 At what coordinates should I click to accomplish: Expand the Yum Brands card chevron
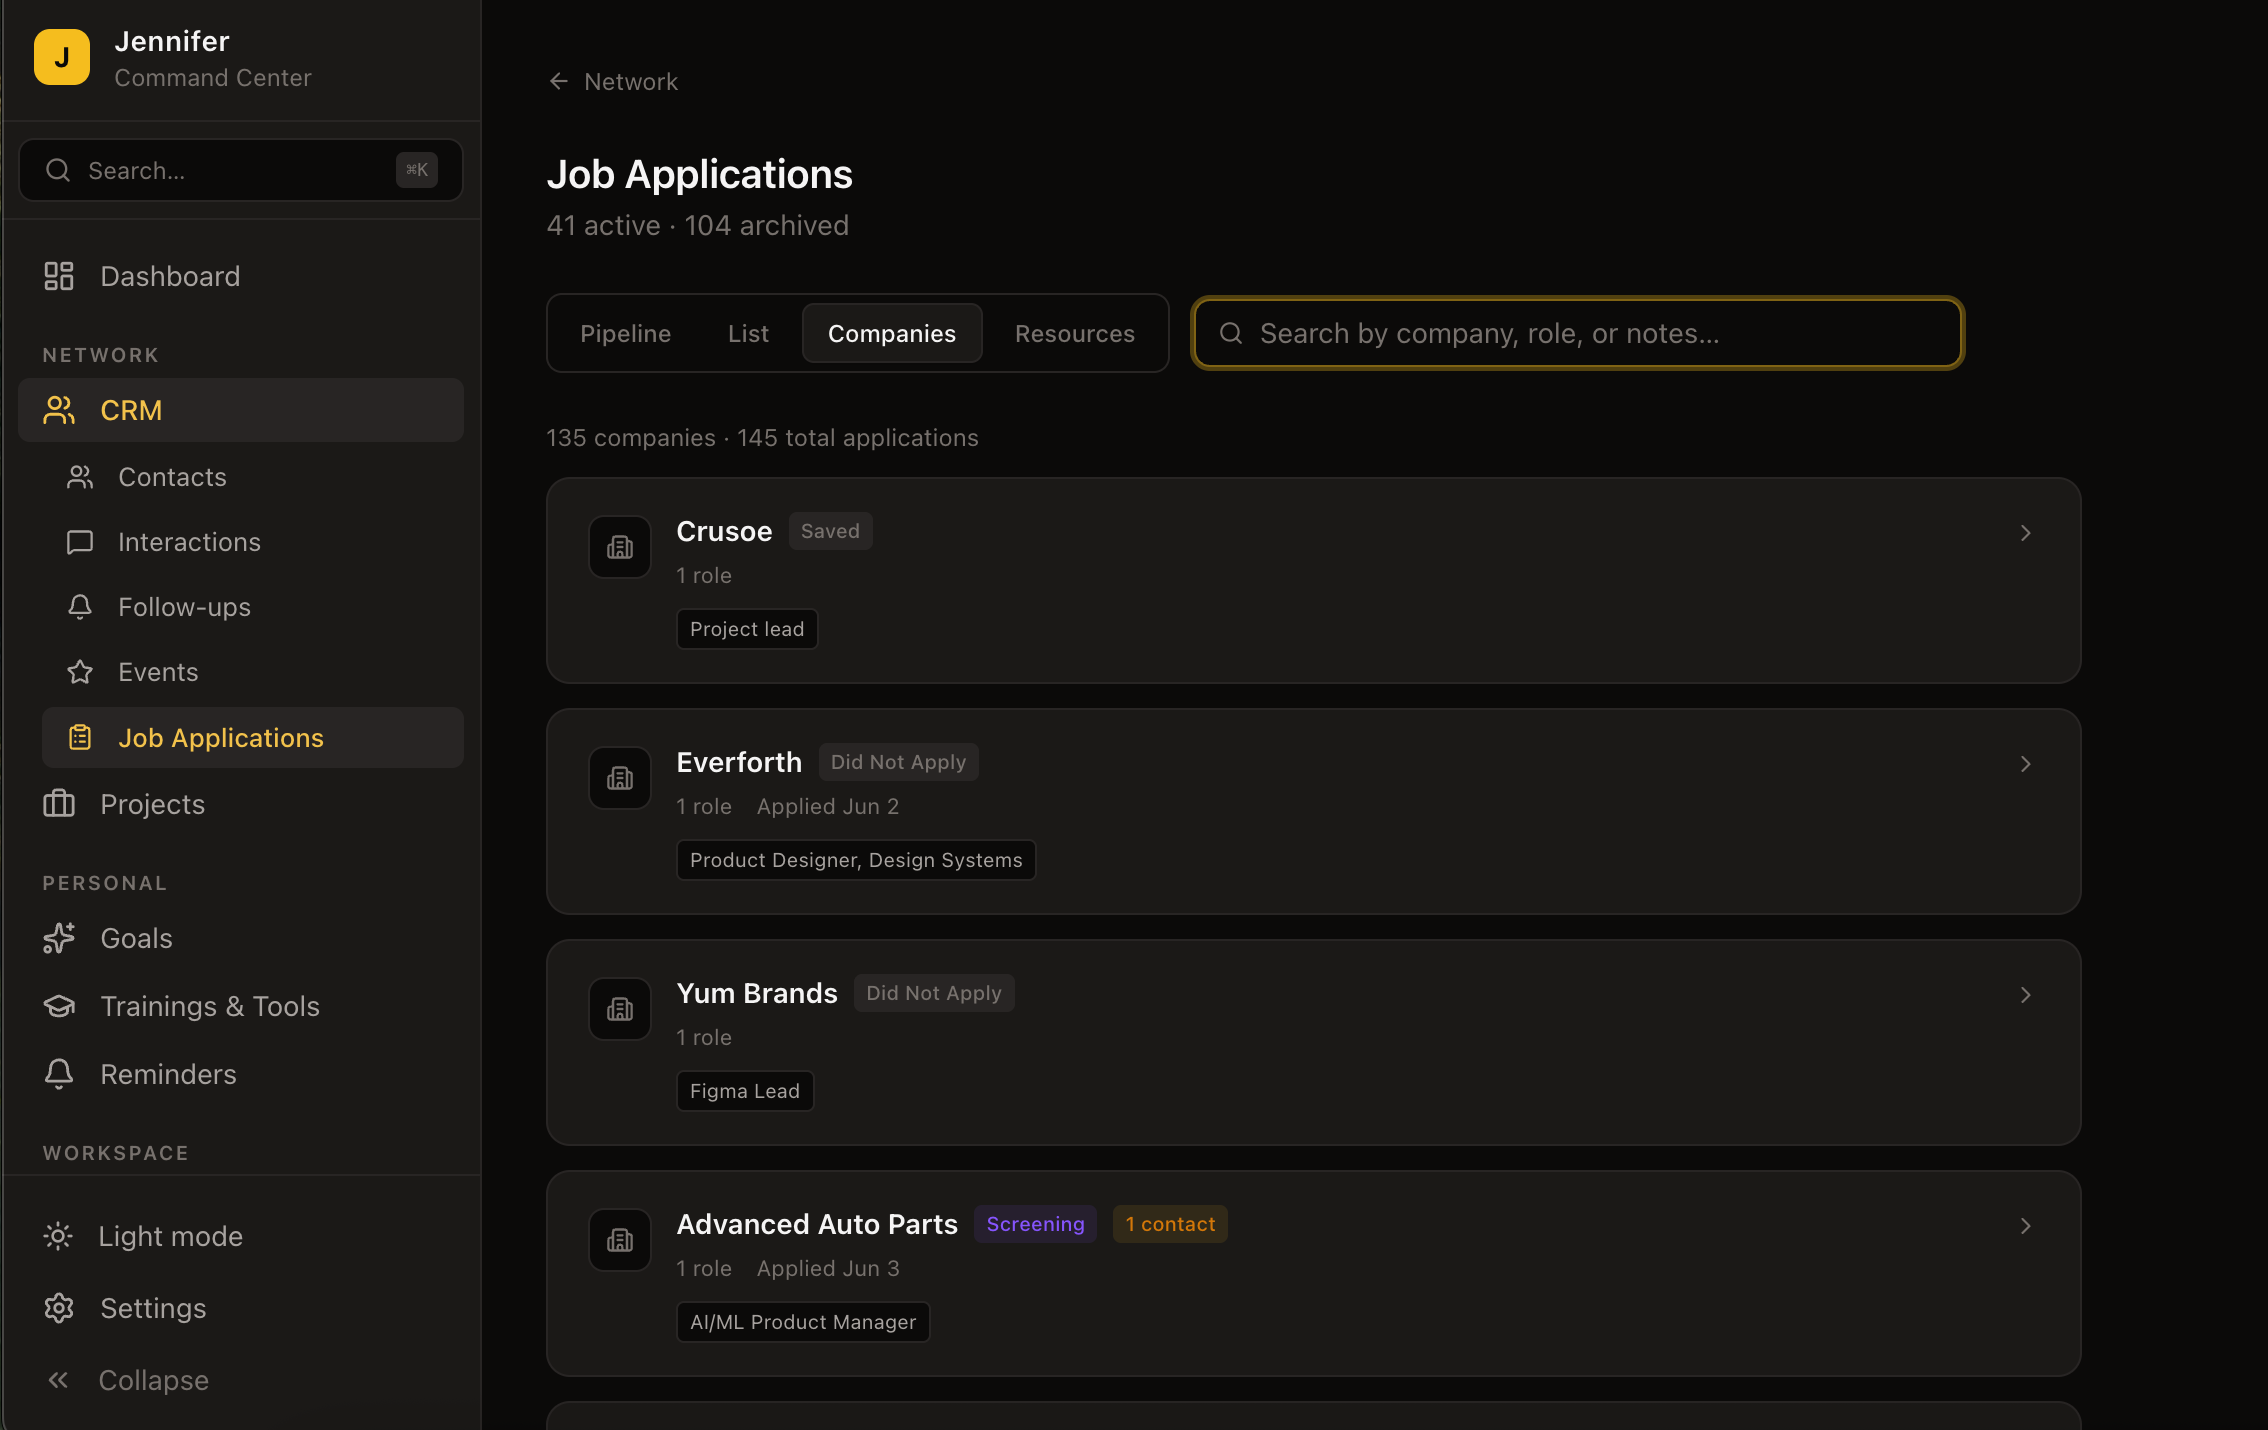[x=2026, y=995]
